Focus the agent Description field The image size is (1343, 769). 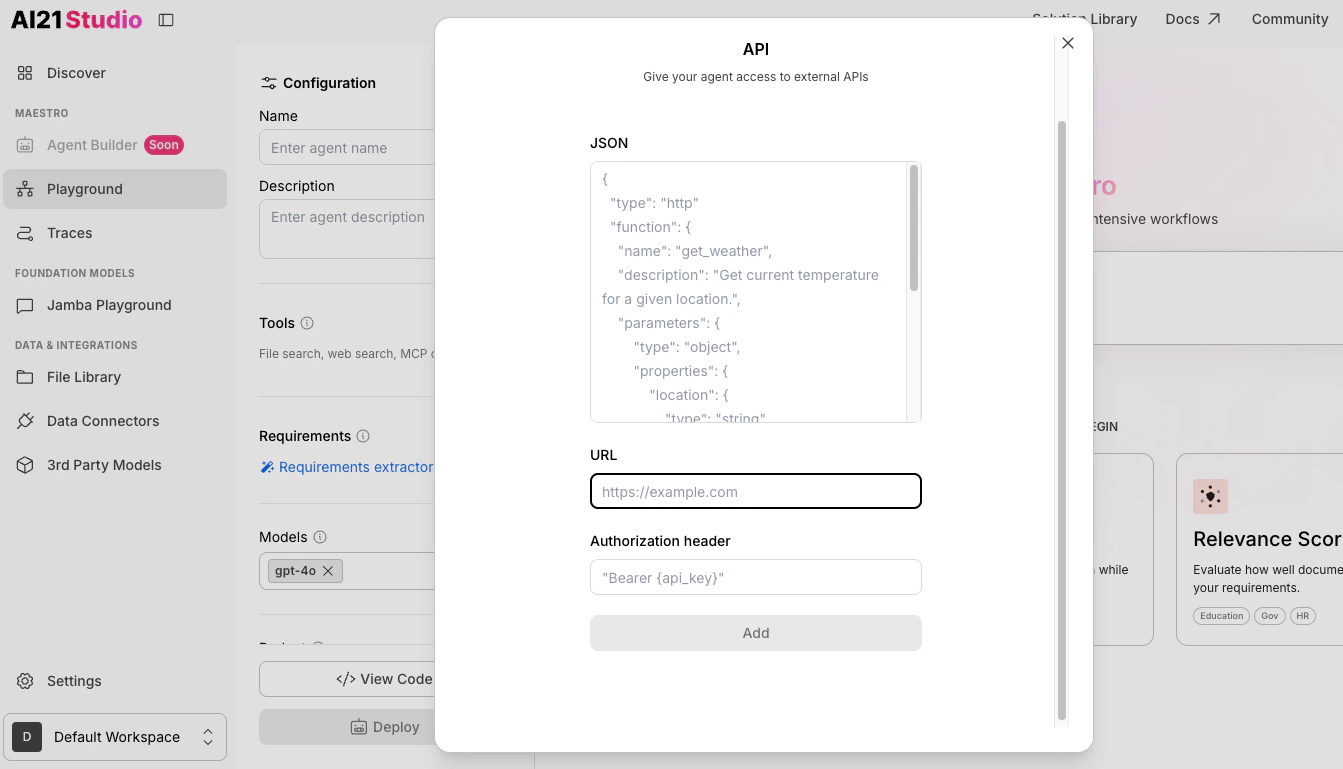[x=347, y=229]
